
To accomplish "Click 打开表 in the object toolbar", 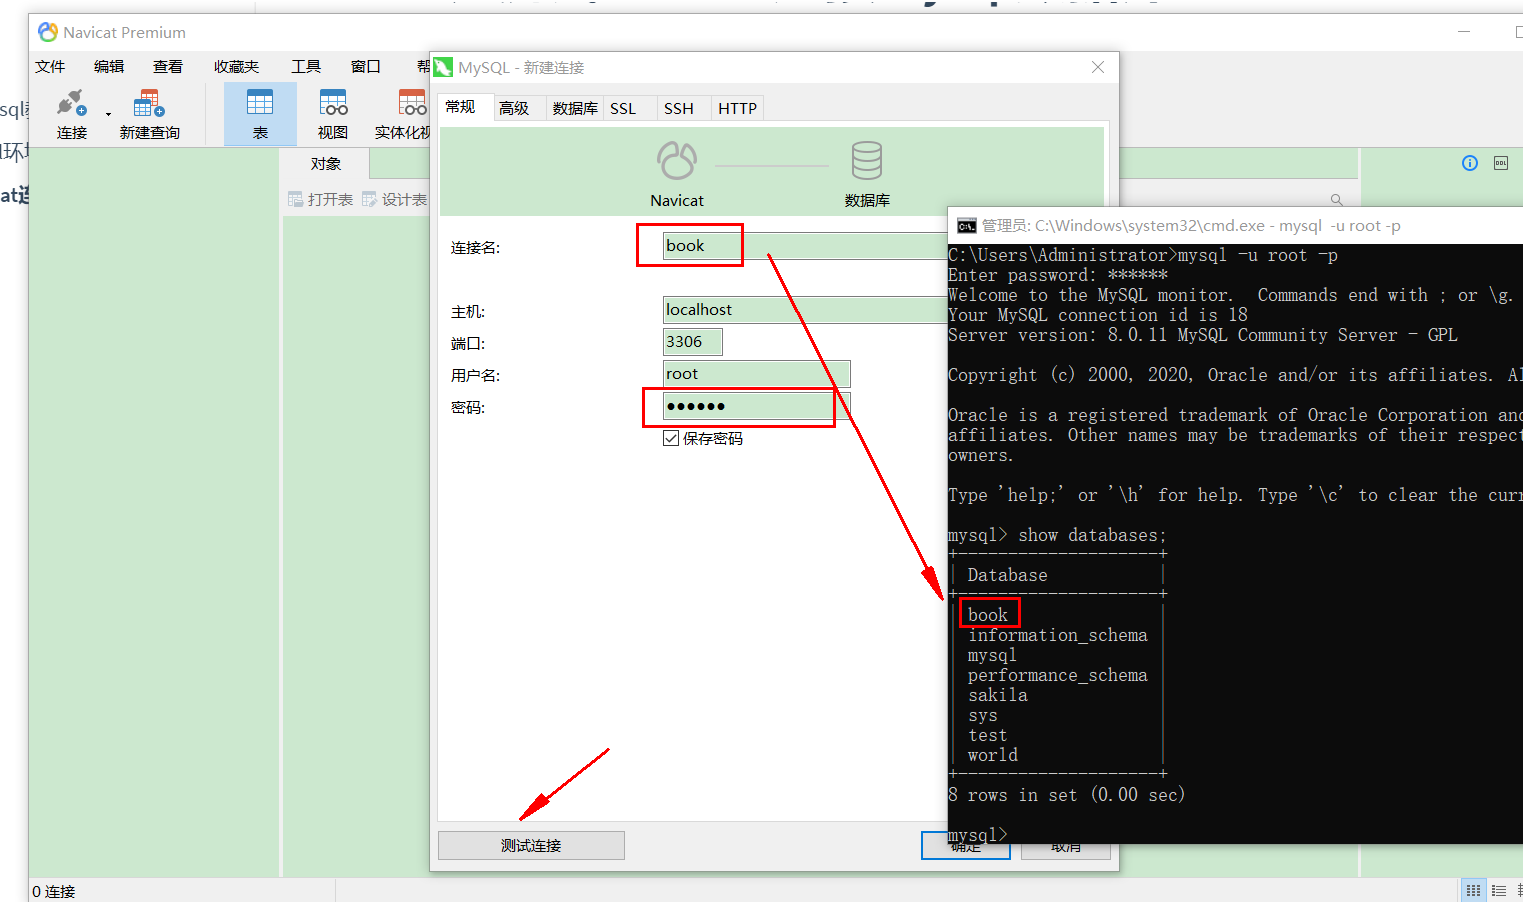I will (321, 199).
